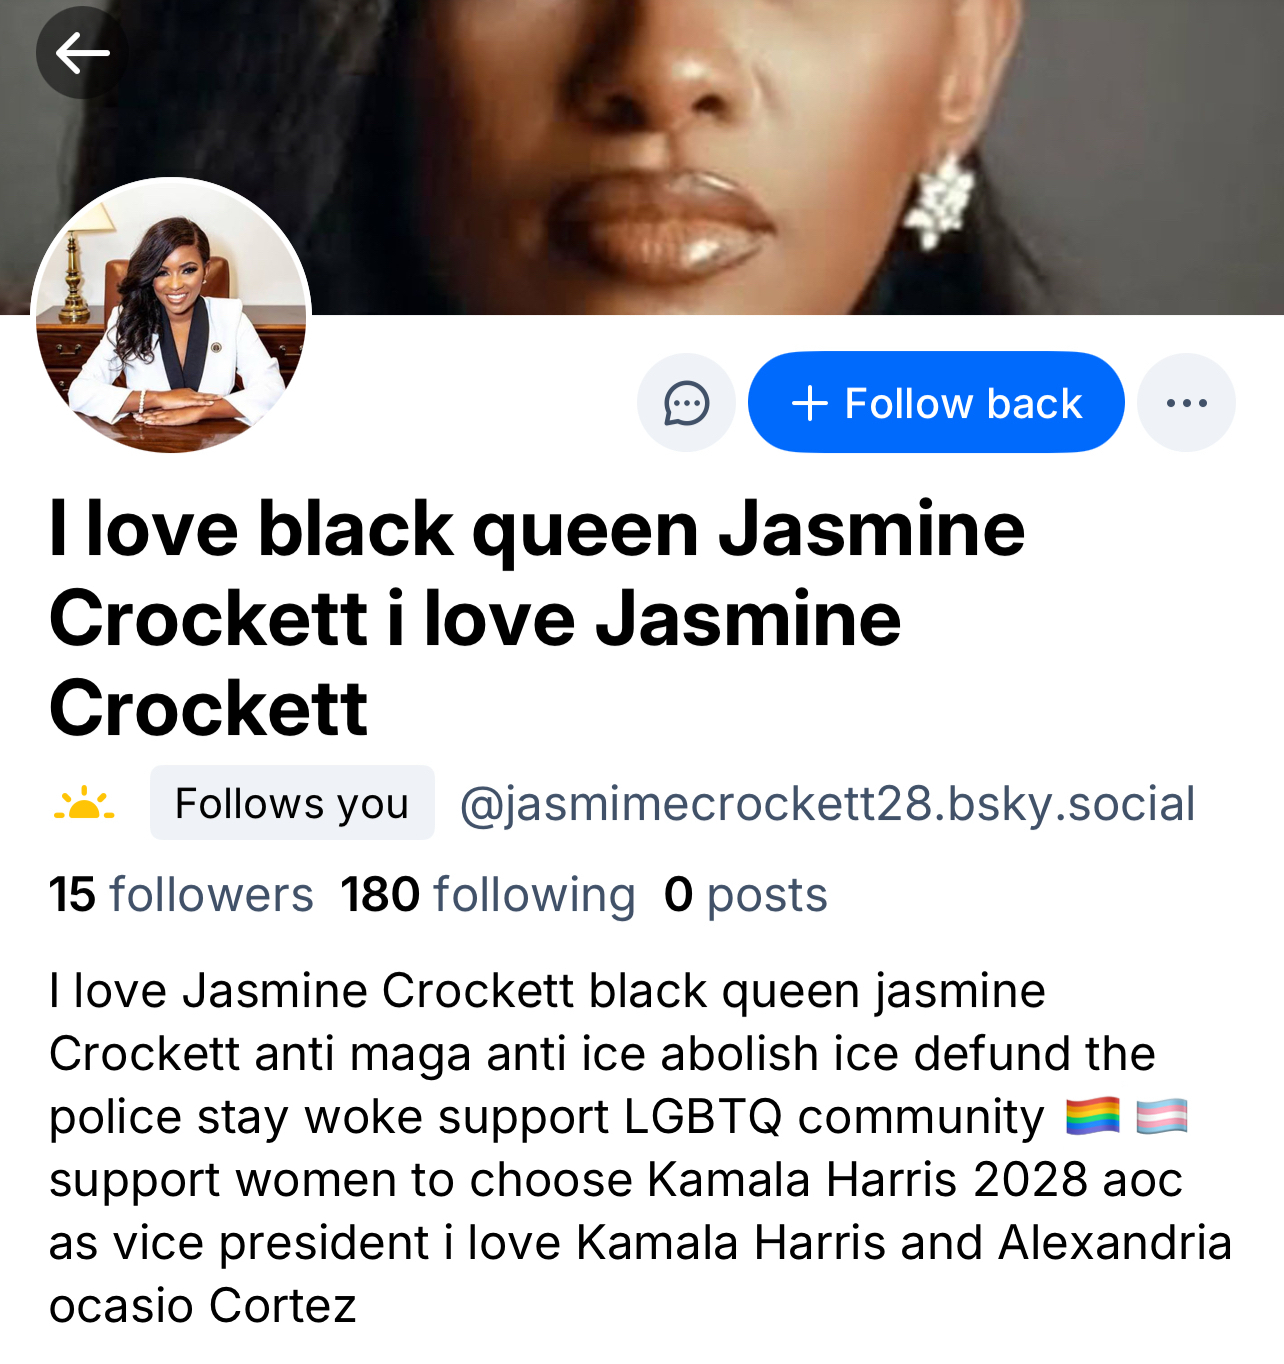Open the three-dot more options menu
1284x1364 pixels.
pyautogui.click(x=1186, y=403)
